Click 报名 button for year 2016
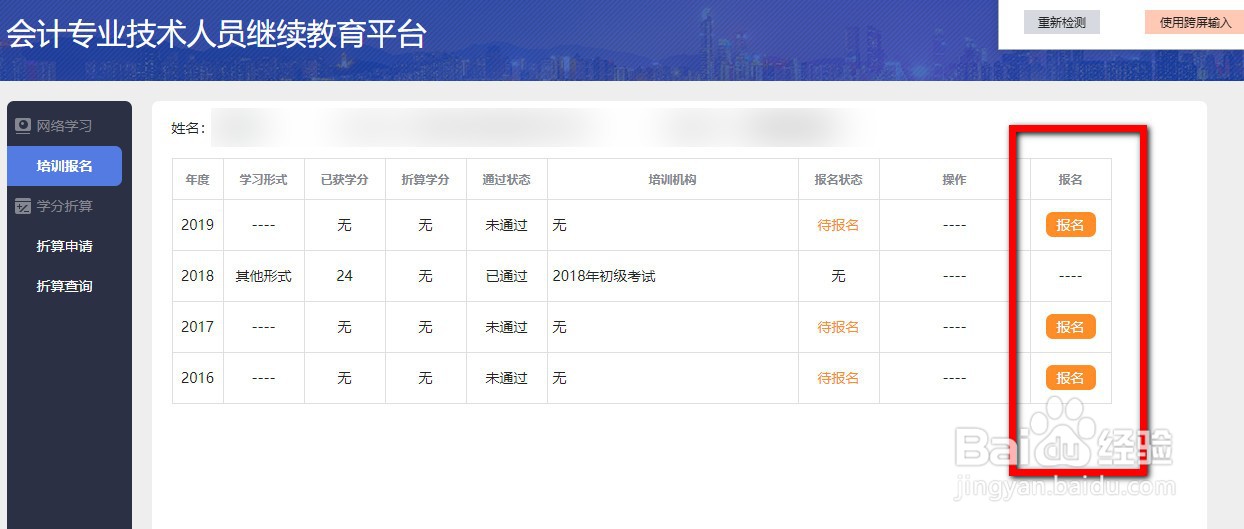The width and height of the screenshot is (1244, 529). (x=1070, y=378)
